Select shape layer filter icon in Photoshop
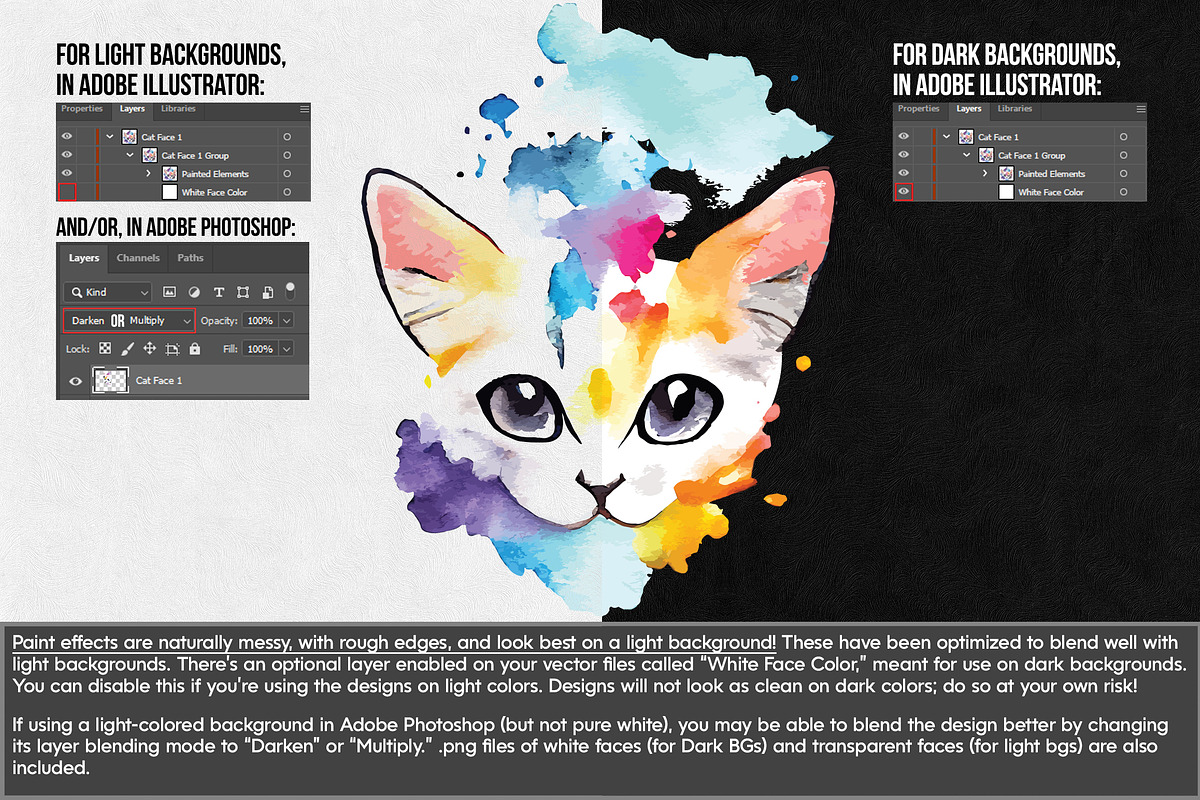 tap(243, 292)
